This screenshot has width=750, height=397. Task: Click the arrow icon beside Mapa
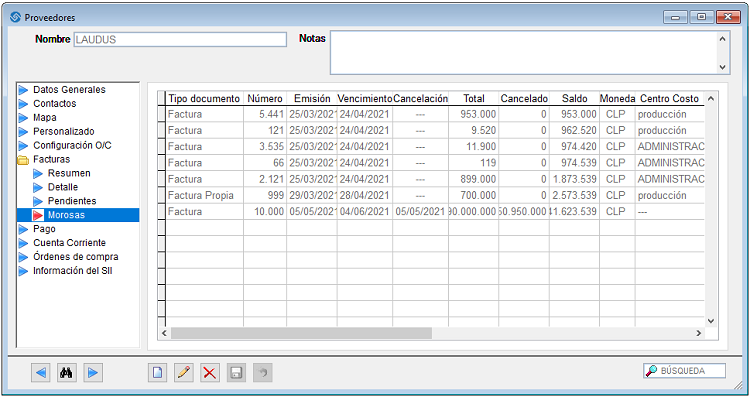tap(23, 118)
